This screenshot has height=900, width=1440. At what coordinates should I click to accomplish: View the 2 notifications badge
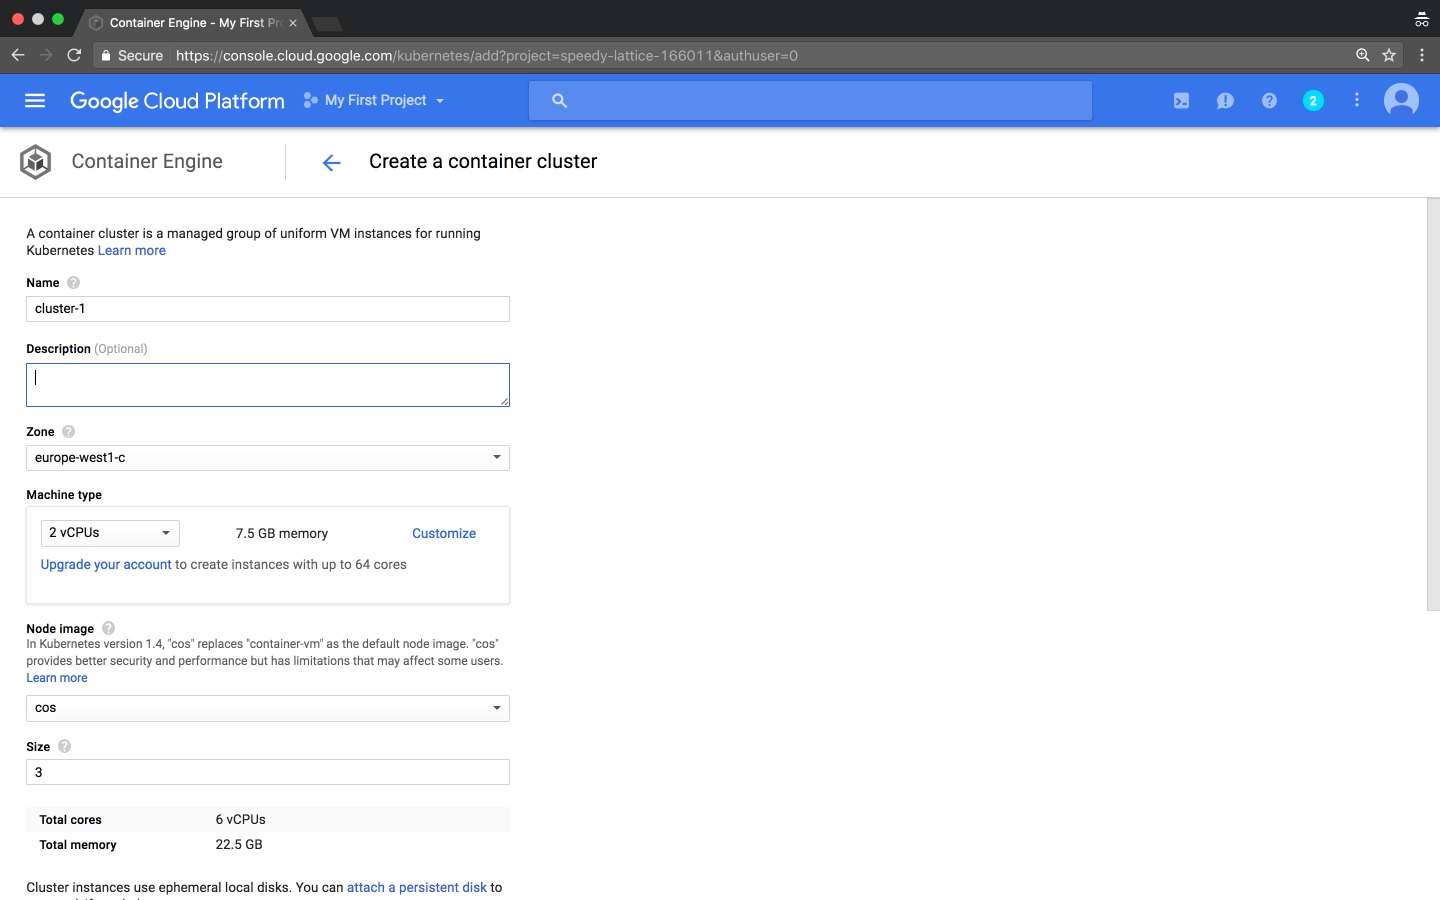(1313, 100)
